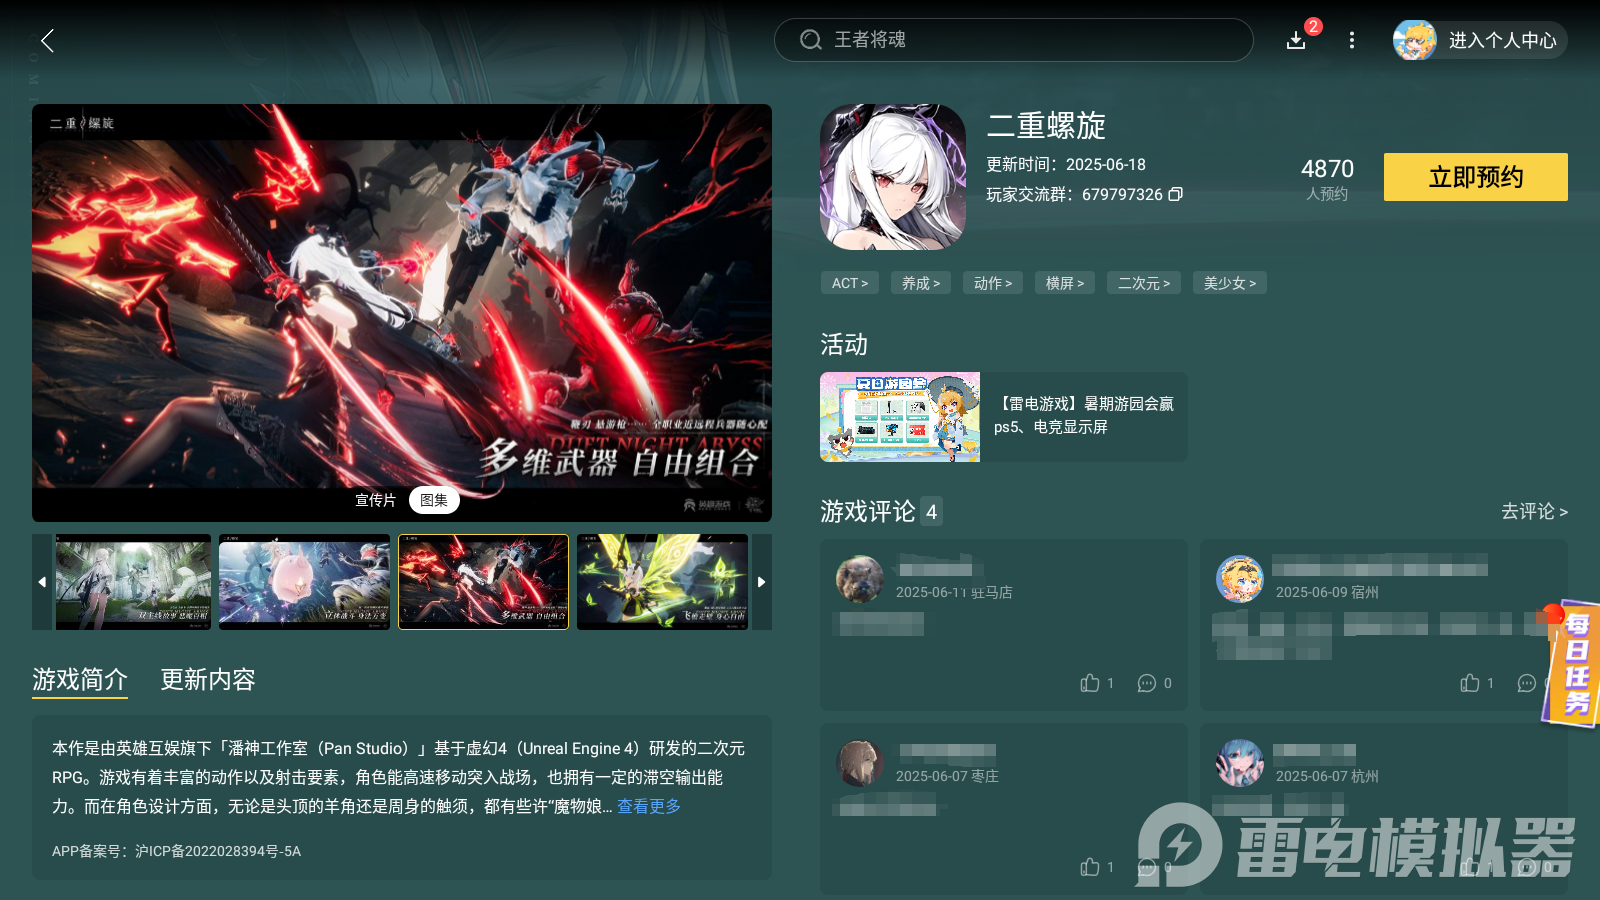Show next screenshot thumbnails

click(x=762, y=582)
